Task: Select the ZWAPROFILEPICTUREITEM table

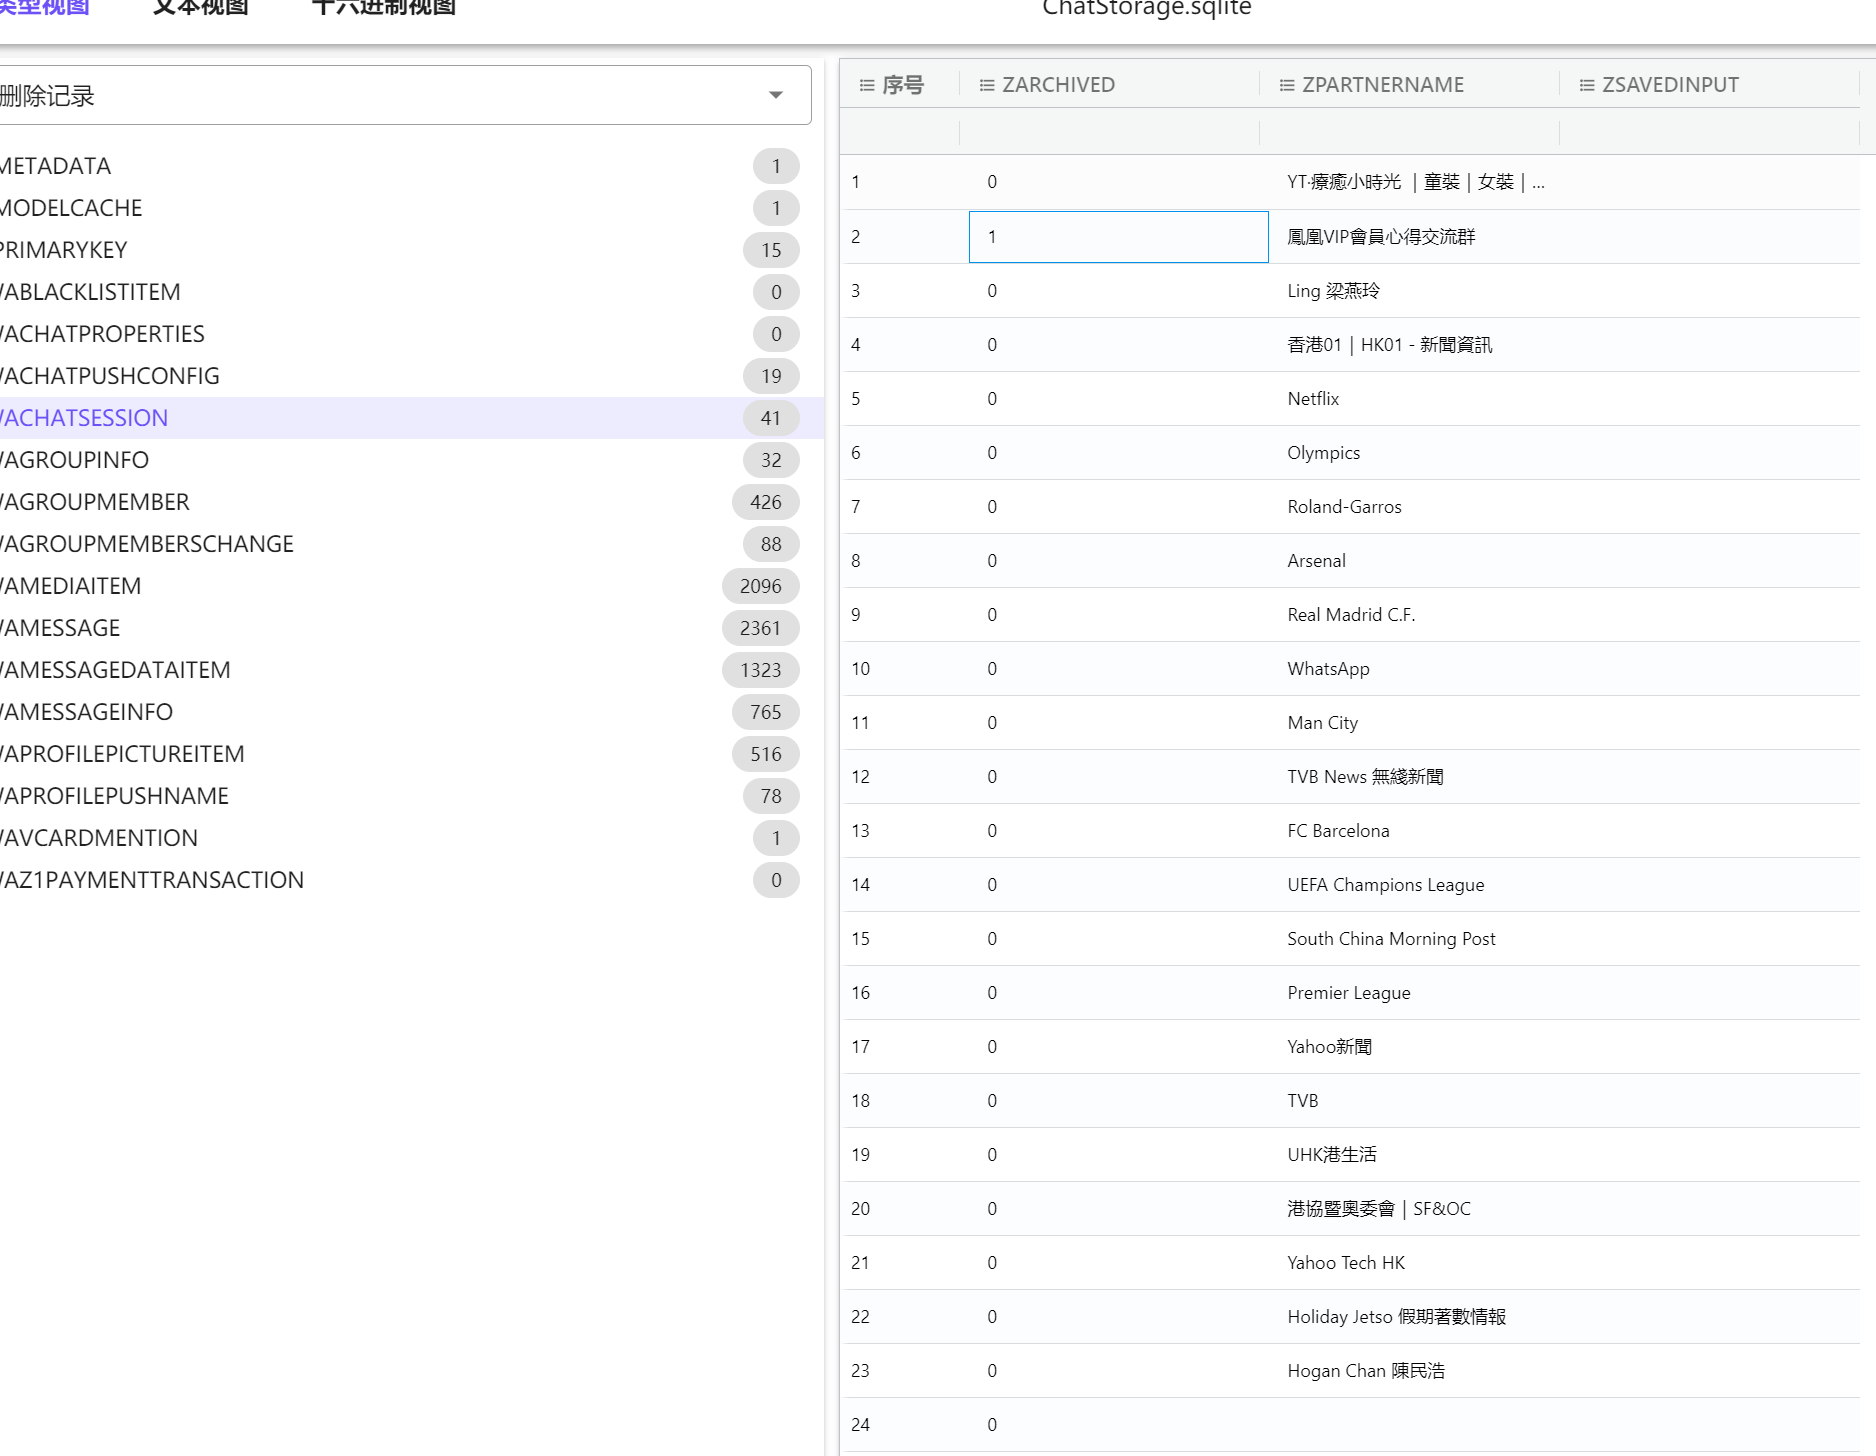Action: point(122,753)
